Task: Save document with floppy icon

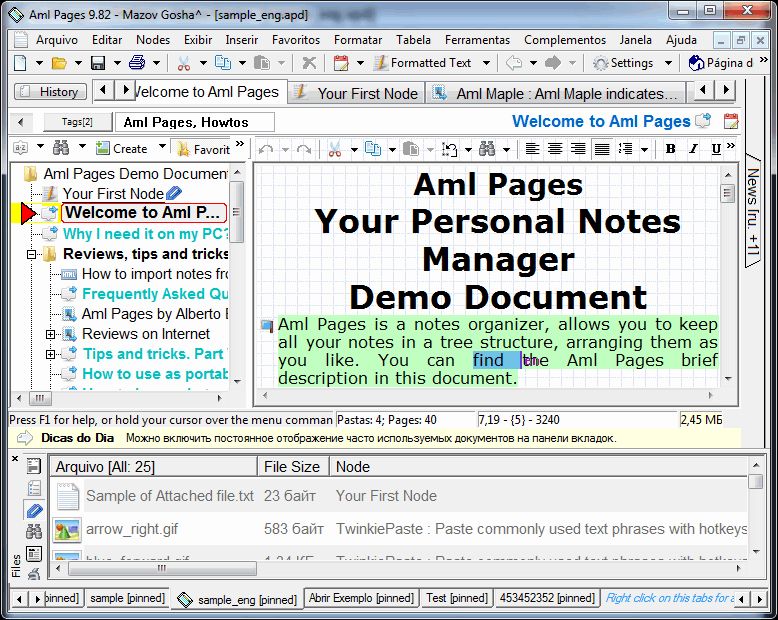Action: pyautogui.click(x=98, y=63)
